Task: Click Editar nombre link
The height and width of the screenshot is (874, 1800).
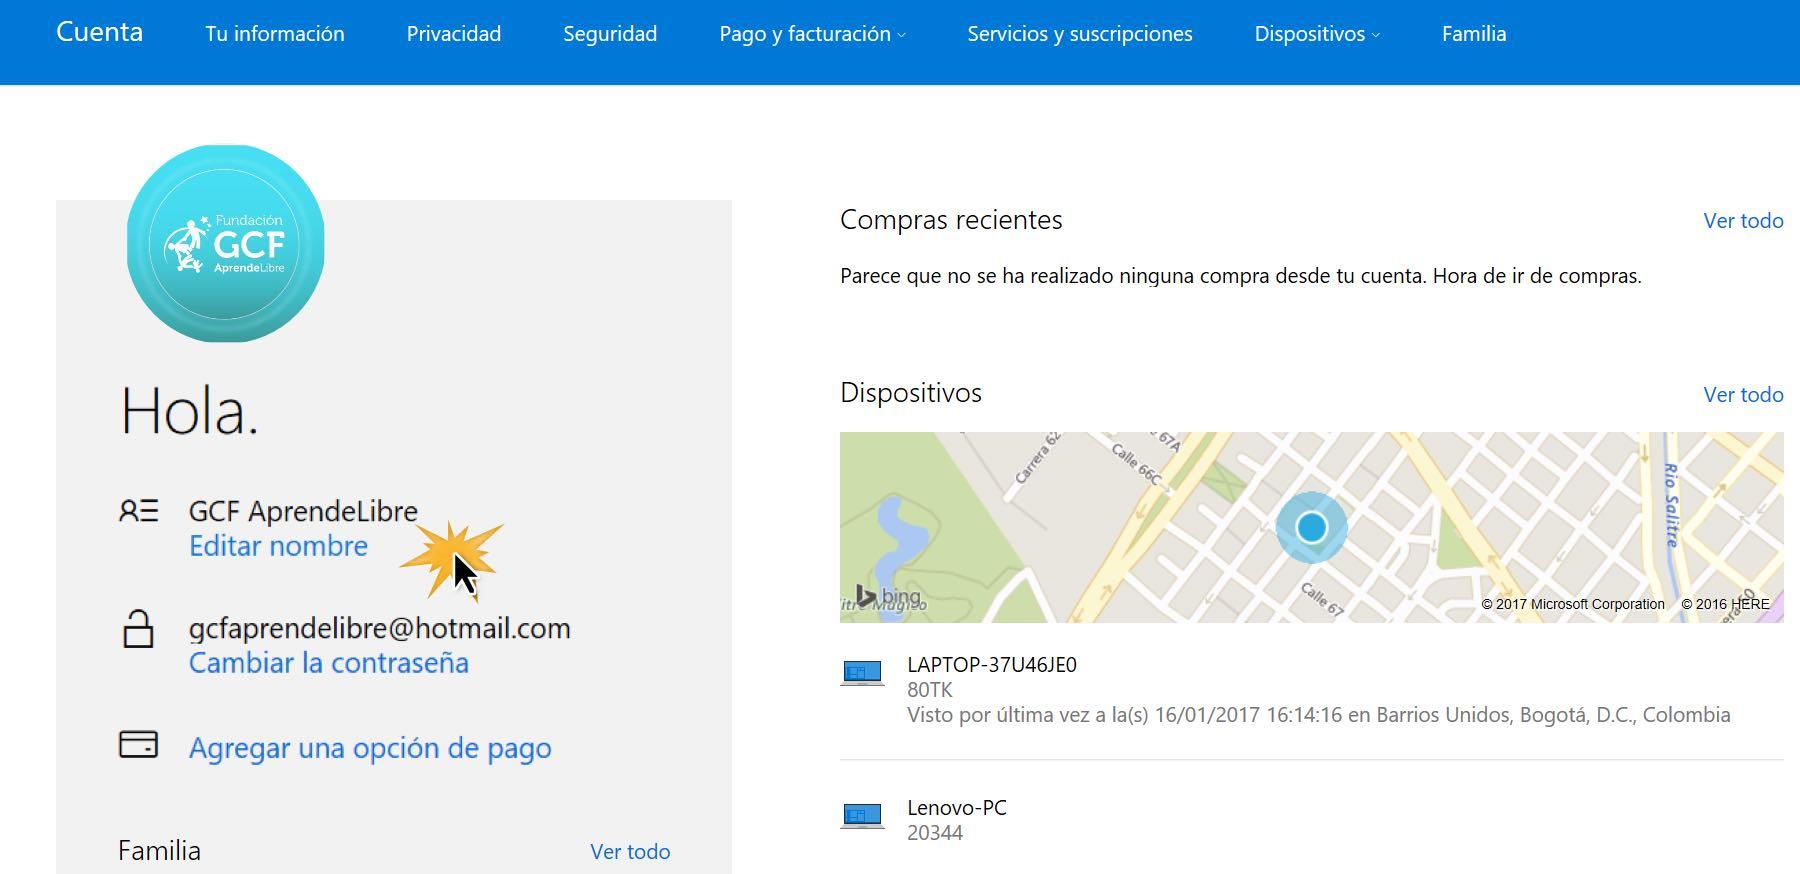Action: [x=278, y=546]
